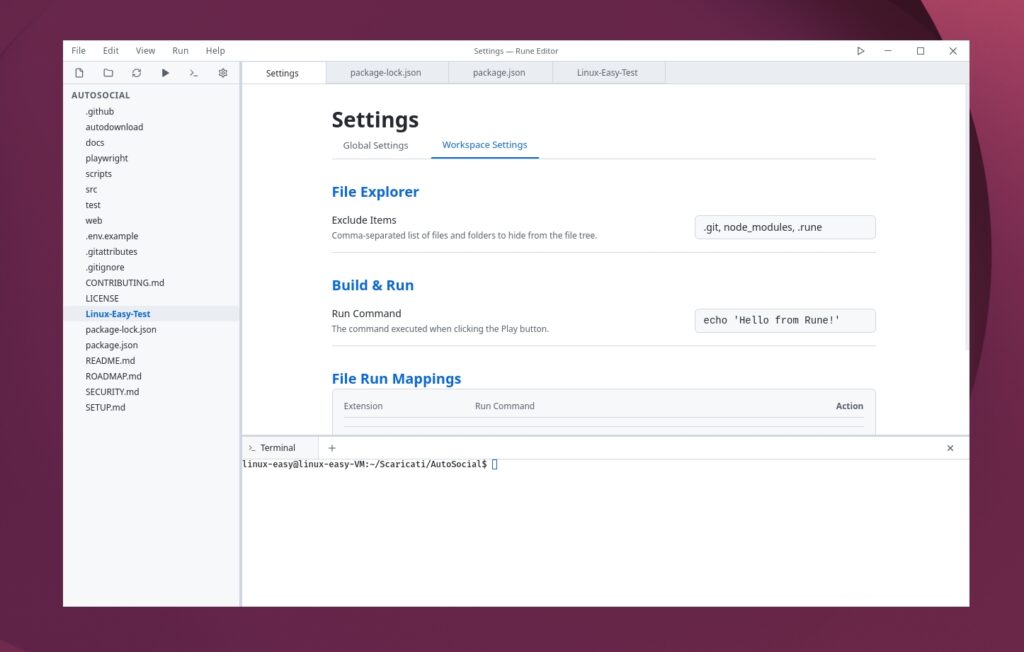The width and height of the screenshot is (1024, 652).
Task: Select the Global Settings tab
Action: coord(376,145)
